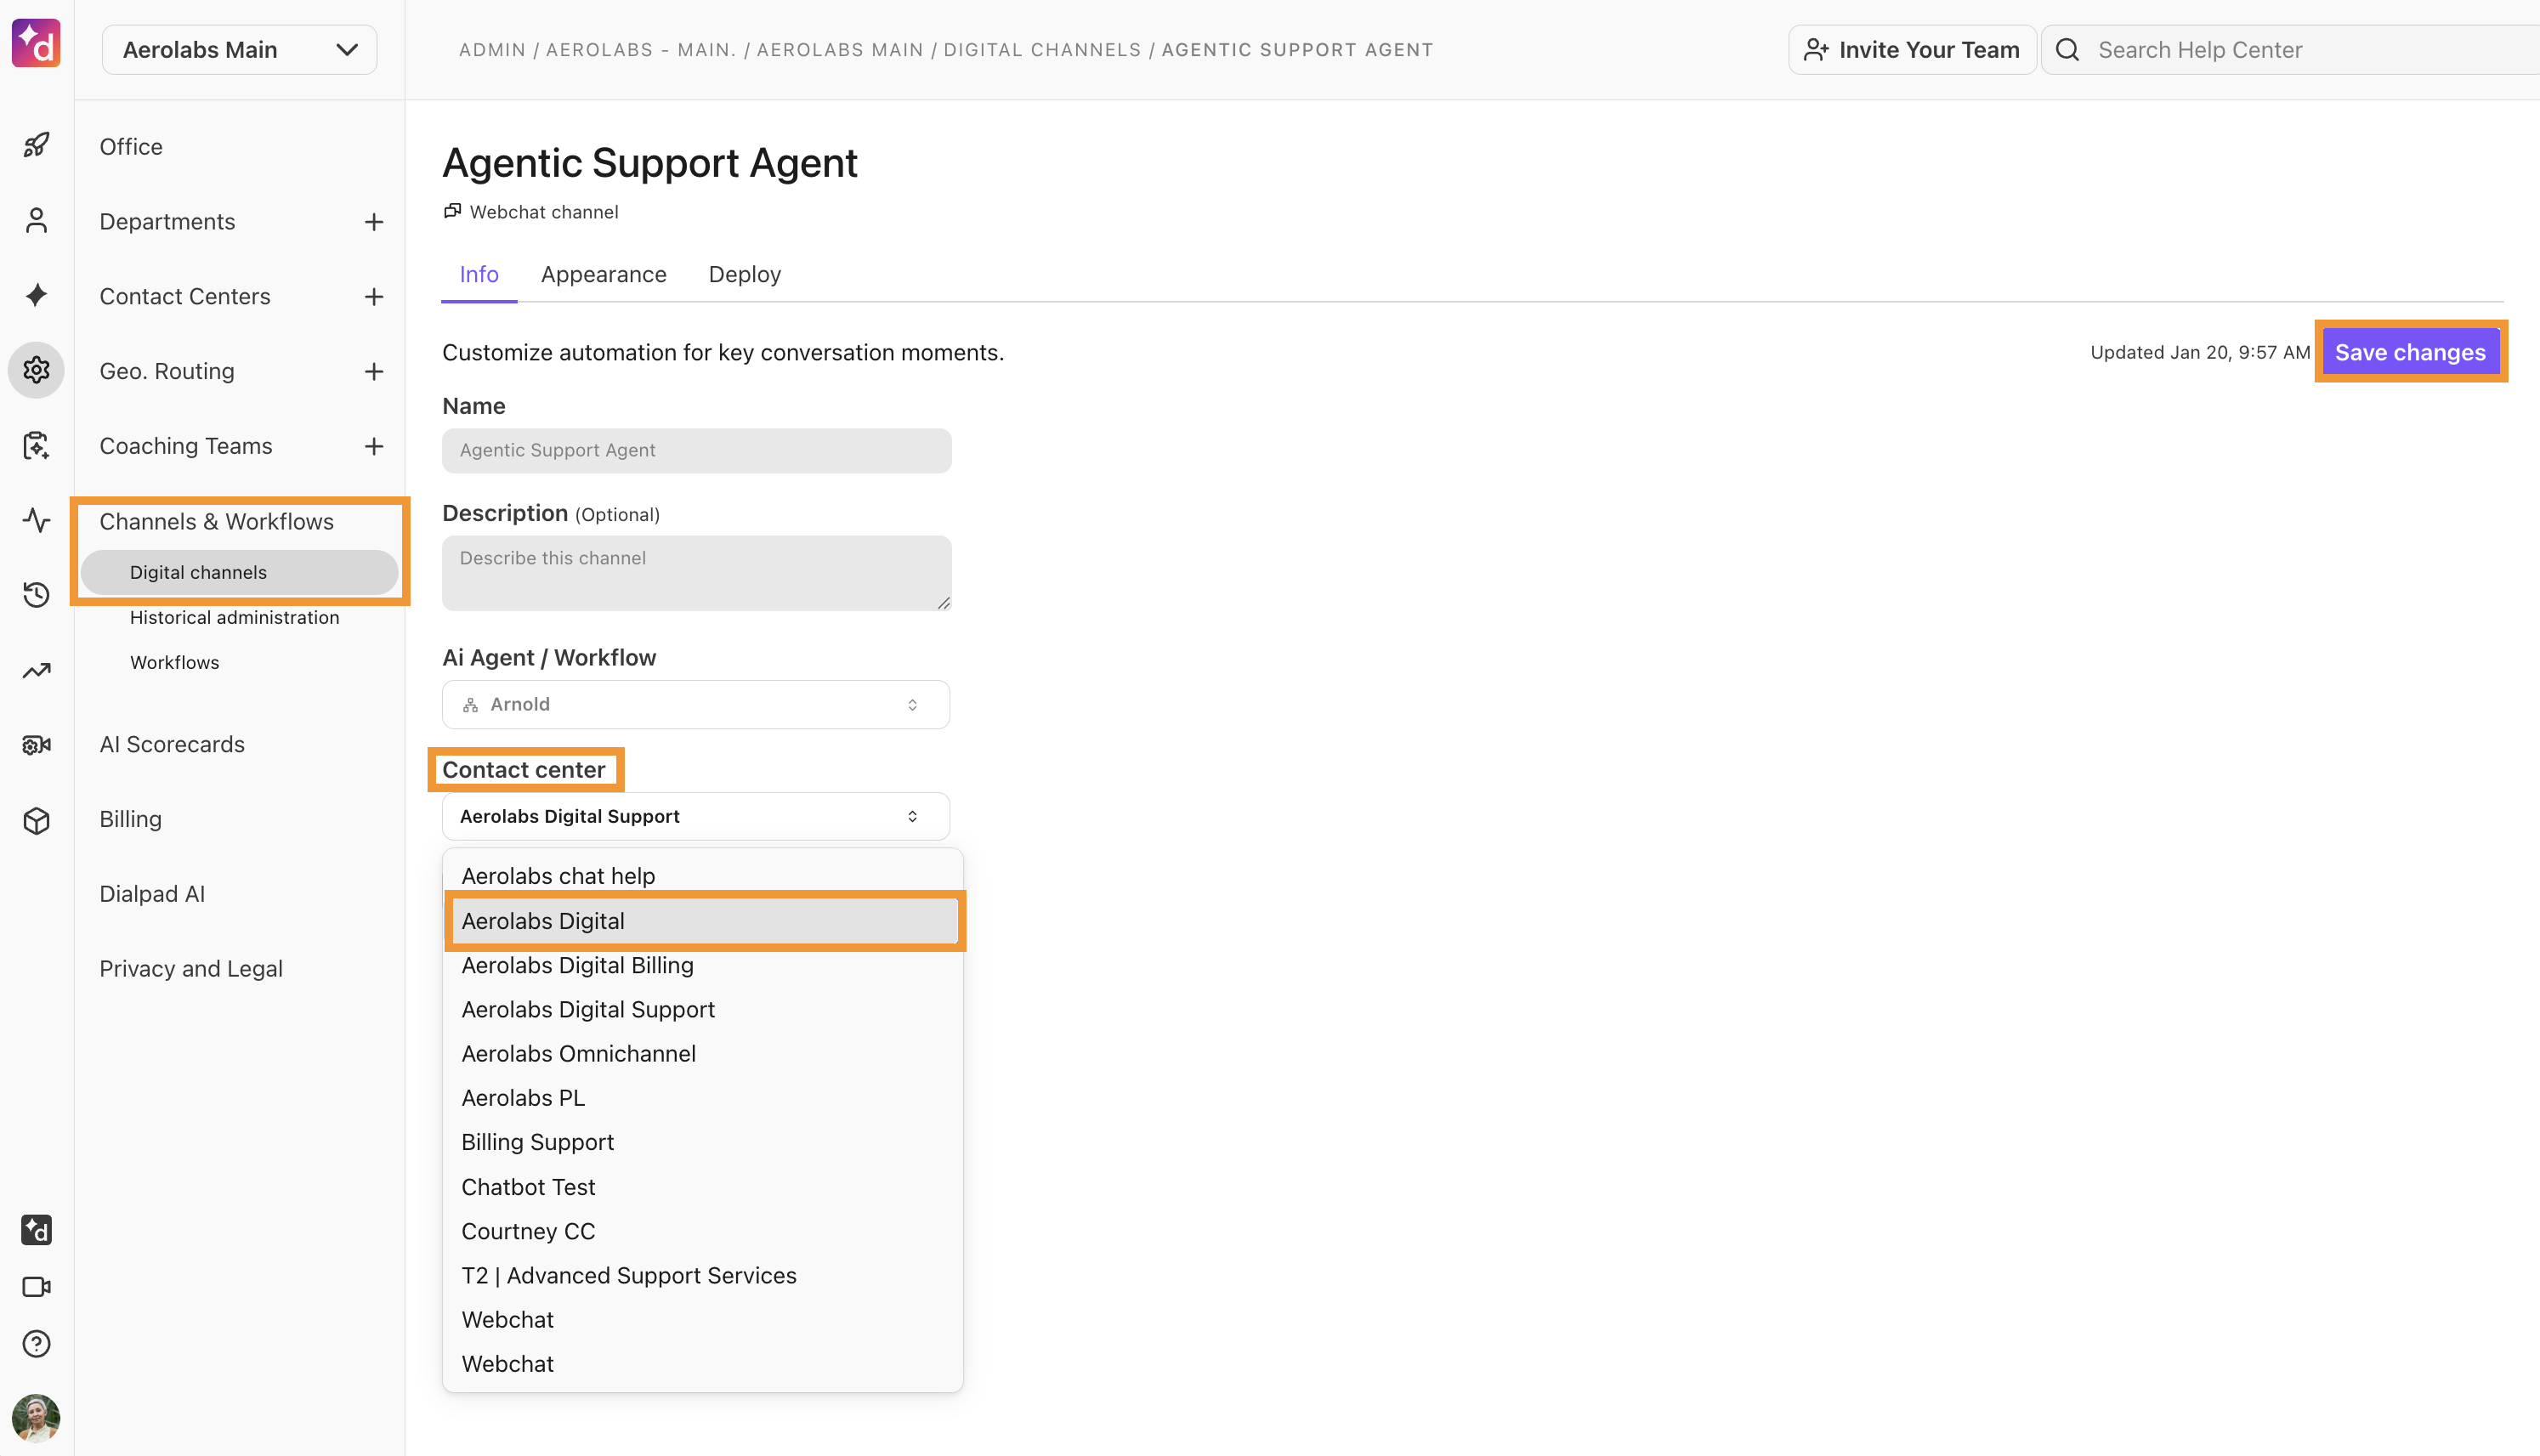2540x1456 pixels.
Task: Switch to the Appearance tab
Action: click(x=604, y=275)
